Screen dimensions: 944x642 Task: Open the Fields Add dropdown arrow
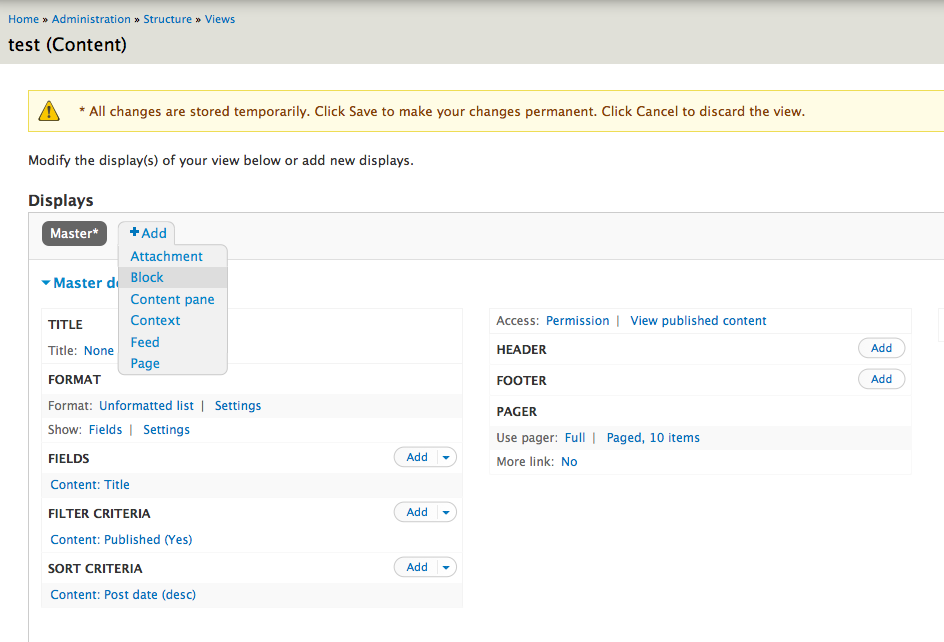(x=446, y=457)
